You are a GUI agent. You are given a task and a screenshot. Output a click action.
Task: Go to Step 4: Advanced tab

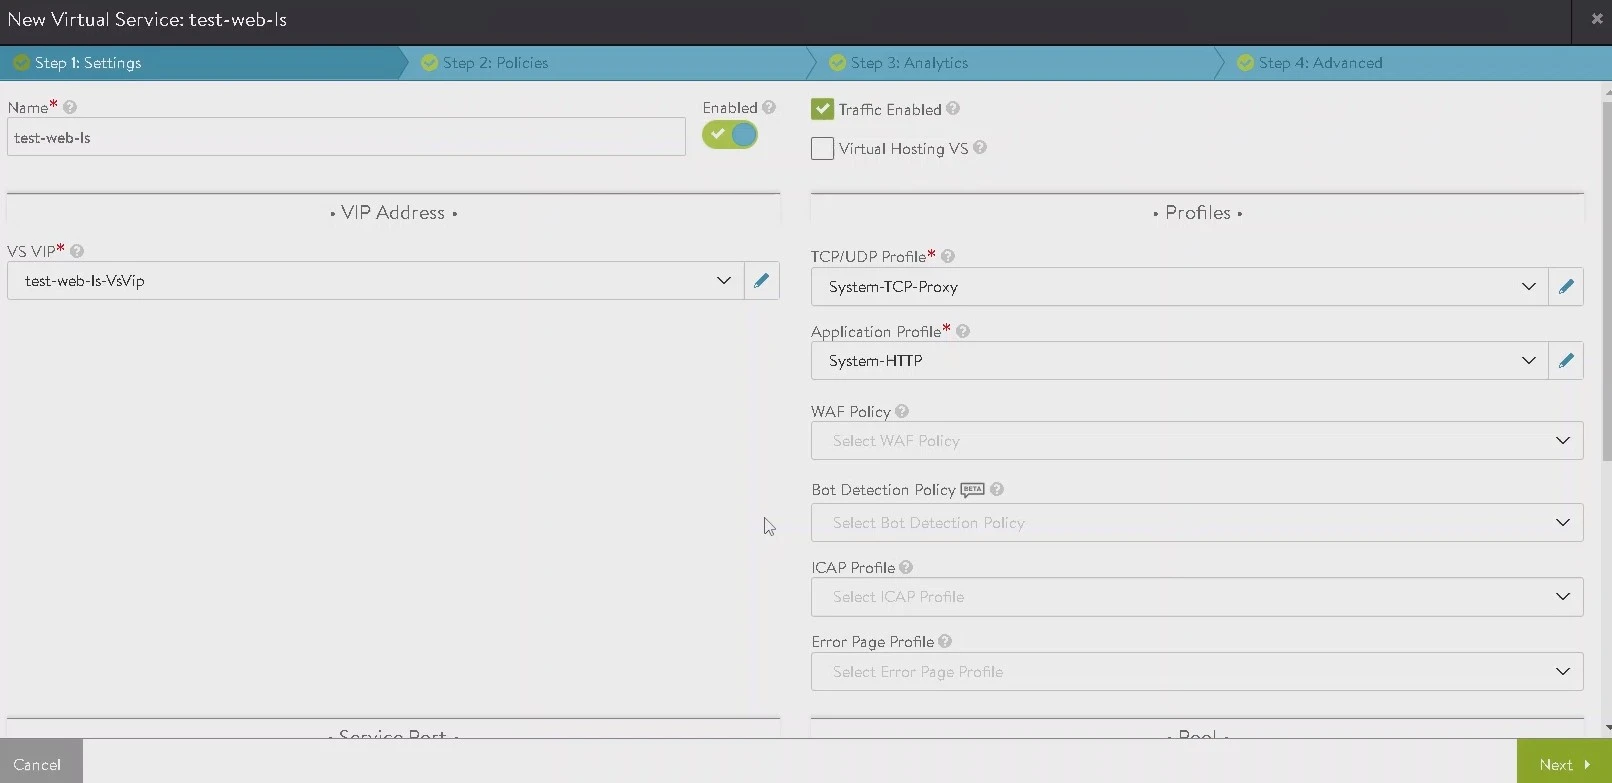click(x=1414, y=63)
